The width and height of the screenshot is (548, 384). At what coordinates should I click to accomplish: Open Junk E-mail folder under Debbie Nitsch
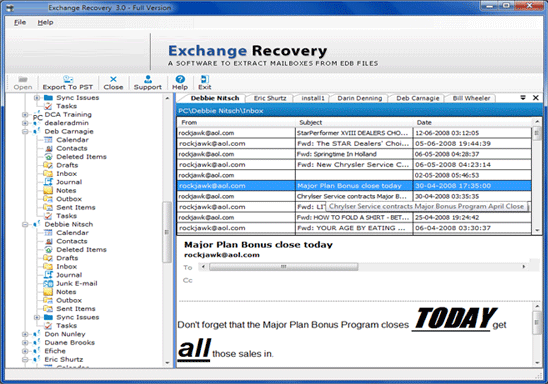(x=77, y=283)
